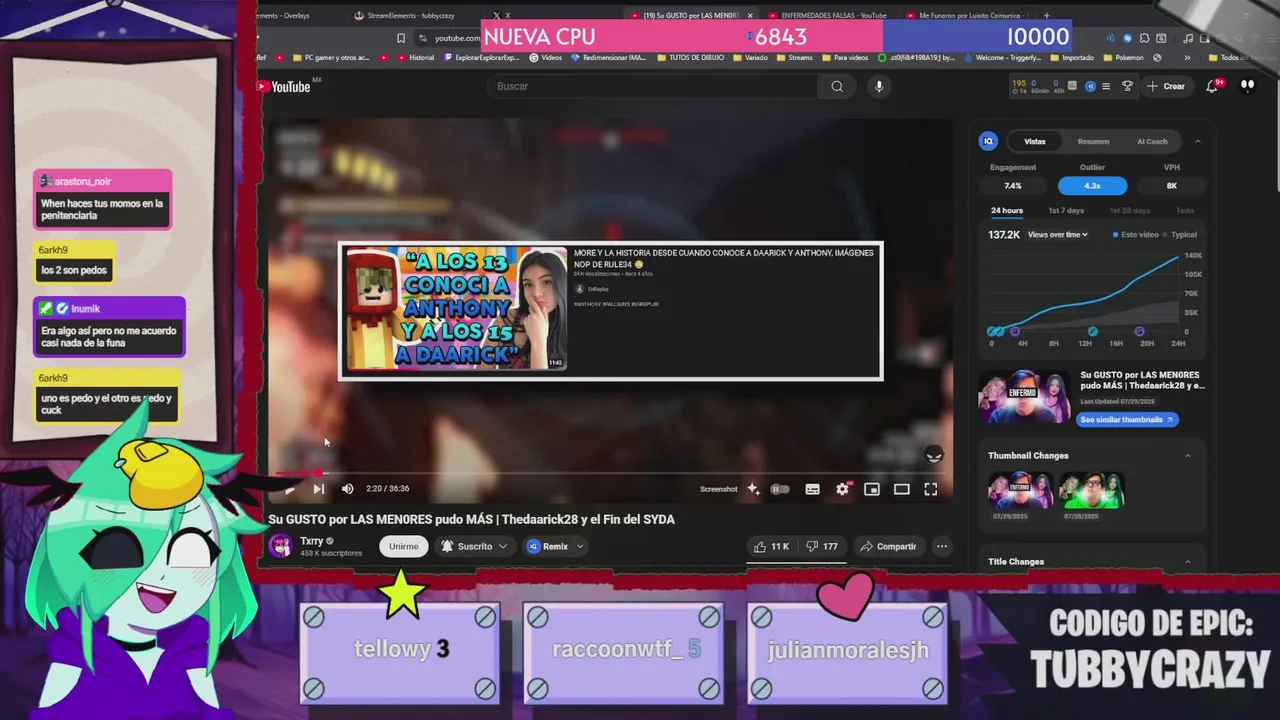This screenshot has width=1280, height=720.
Task: Toggle the player autoplay switch
Action: click(780, 489)
